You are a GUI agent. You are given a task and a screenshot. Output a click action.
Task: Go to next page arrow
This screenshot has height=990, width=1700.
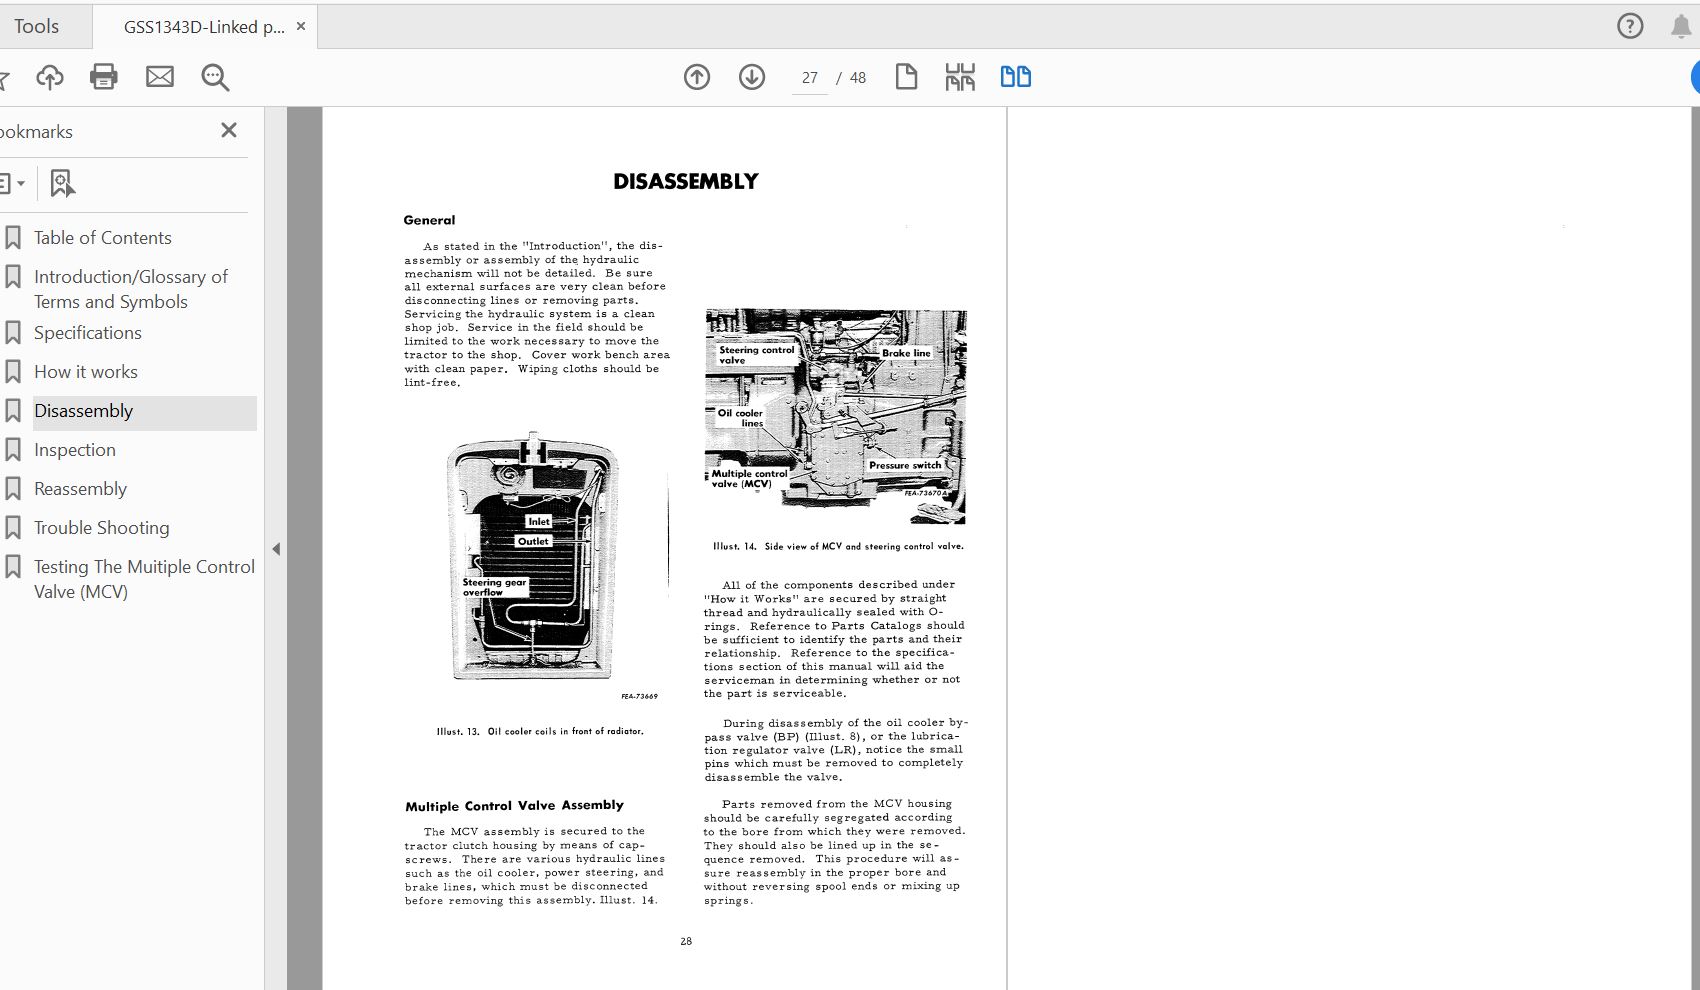pyautogui.click(x=752, y=77)
